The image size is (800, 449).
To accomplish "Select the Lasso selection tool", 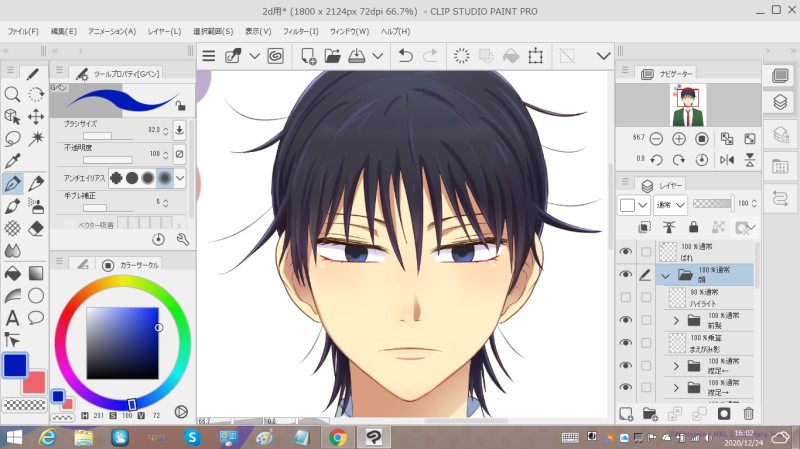I will tap(12, 139).
